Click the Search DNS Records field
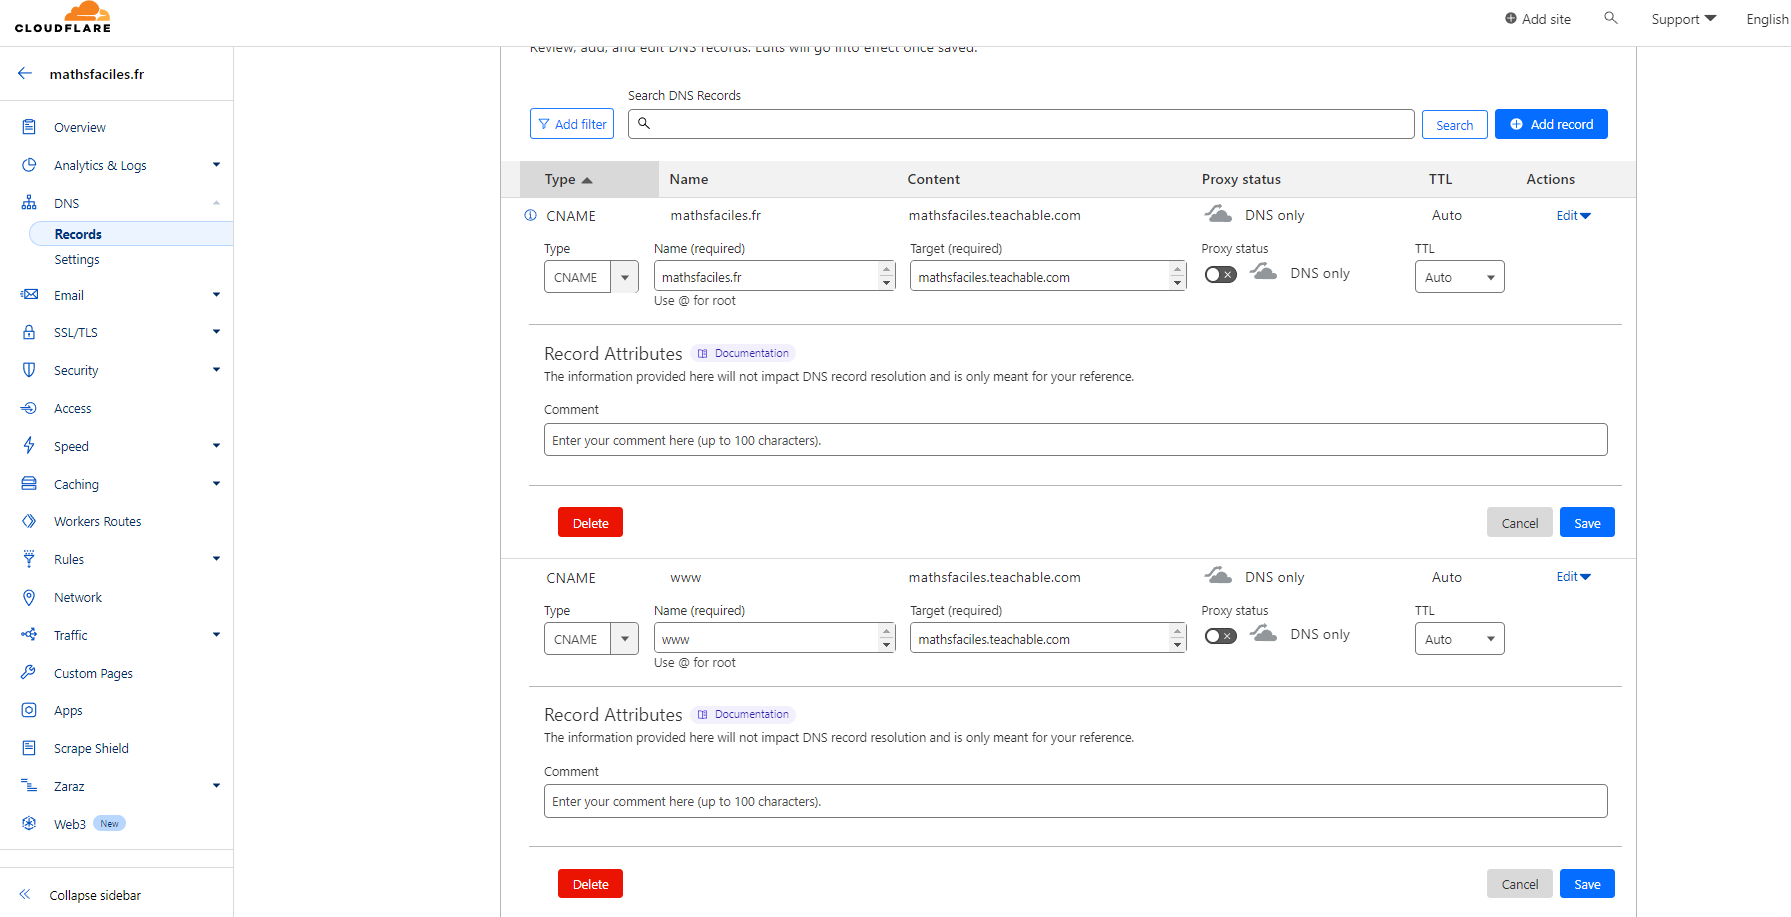1791x917 pixels. pos(1020,124)
